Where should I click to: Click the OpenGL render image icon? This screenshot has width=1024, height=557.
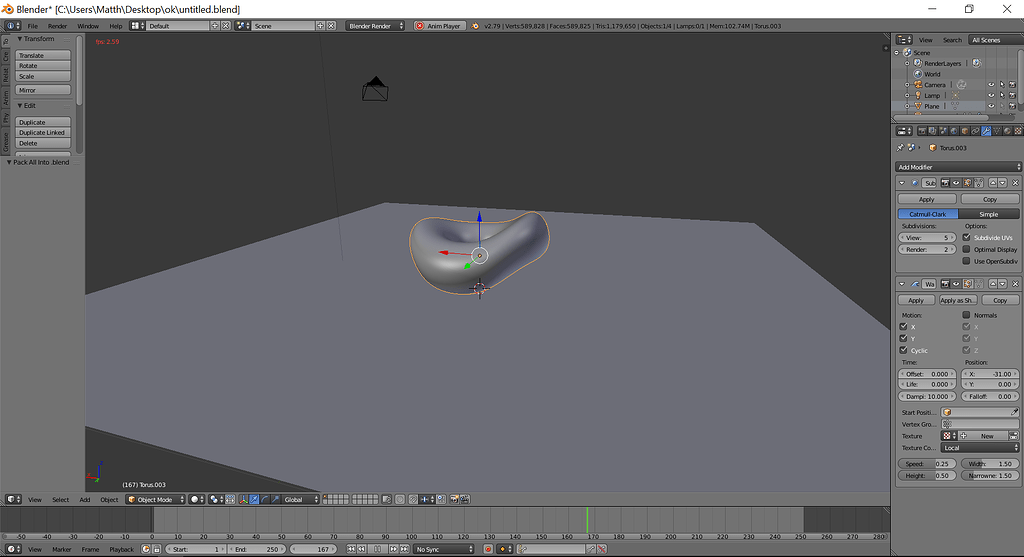click(454, 500)
